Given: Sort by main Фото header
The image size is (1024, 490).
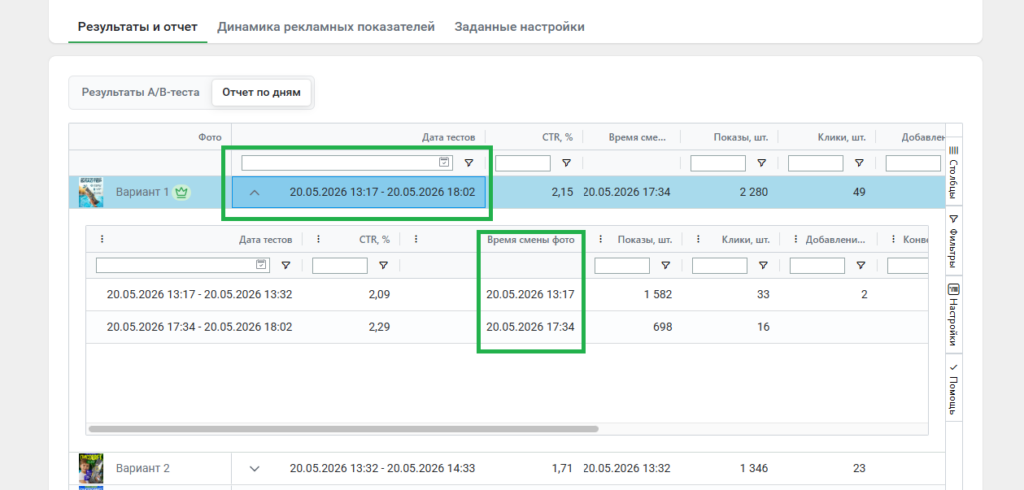Looking at the screenshot, I should (210, 137).
